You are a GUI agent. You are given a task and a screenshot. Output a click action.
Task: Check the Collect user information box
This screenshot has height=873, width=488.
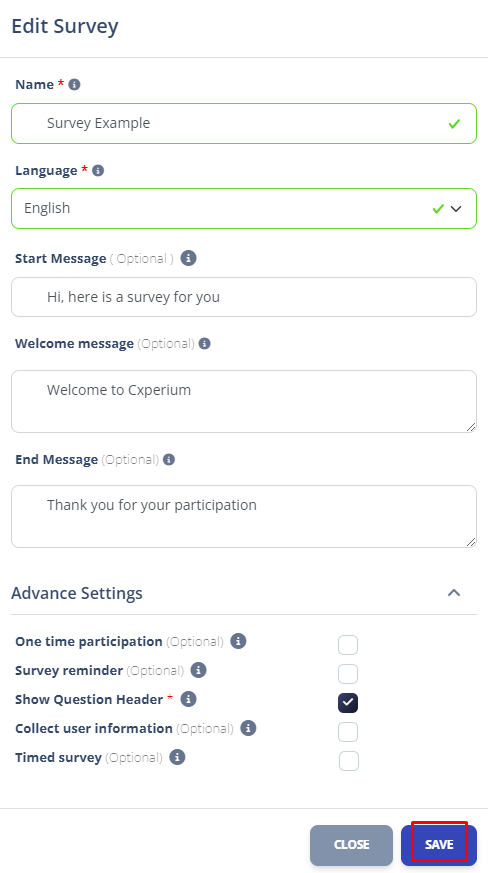348,732
